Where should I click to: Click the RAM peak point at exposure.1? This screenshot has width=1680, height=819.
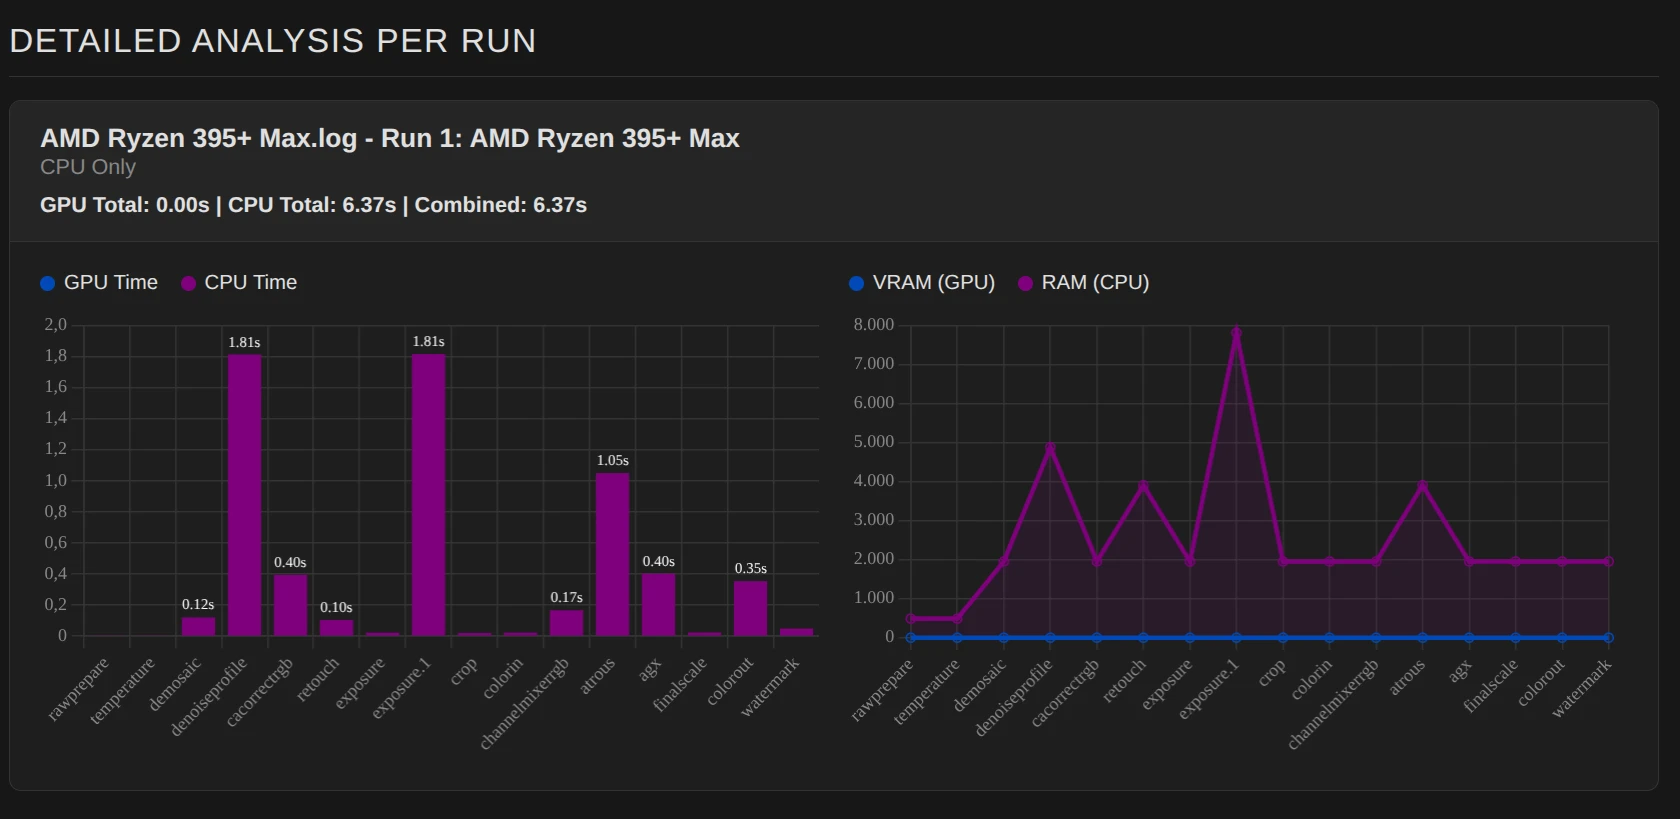tap(1236, 332)
